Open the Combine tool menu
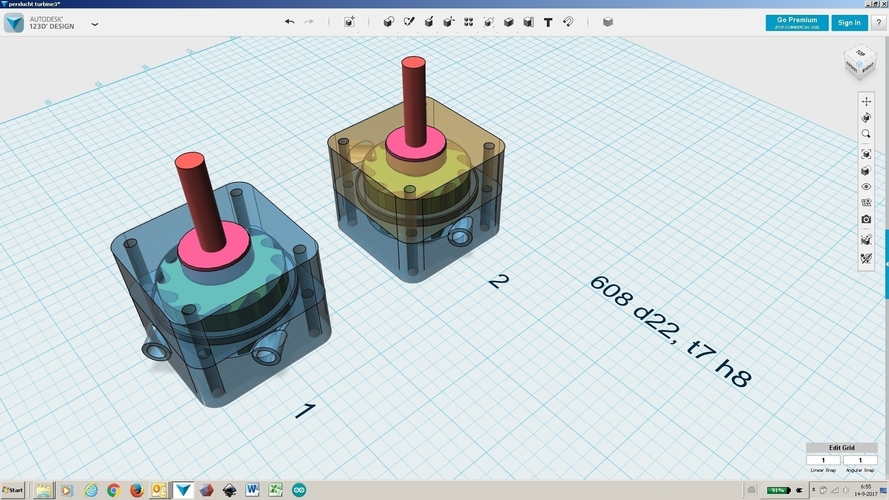 click(x=509, y=22)
